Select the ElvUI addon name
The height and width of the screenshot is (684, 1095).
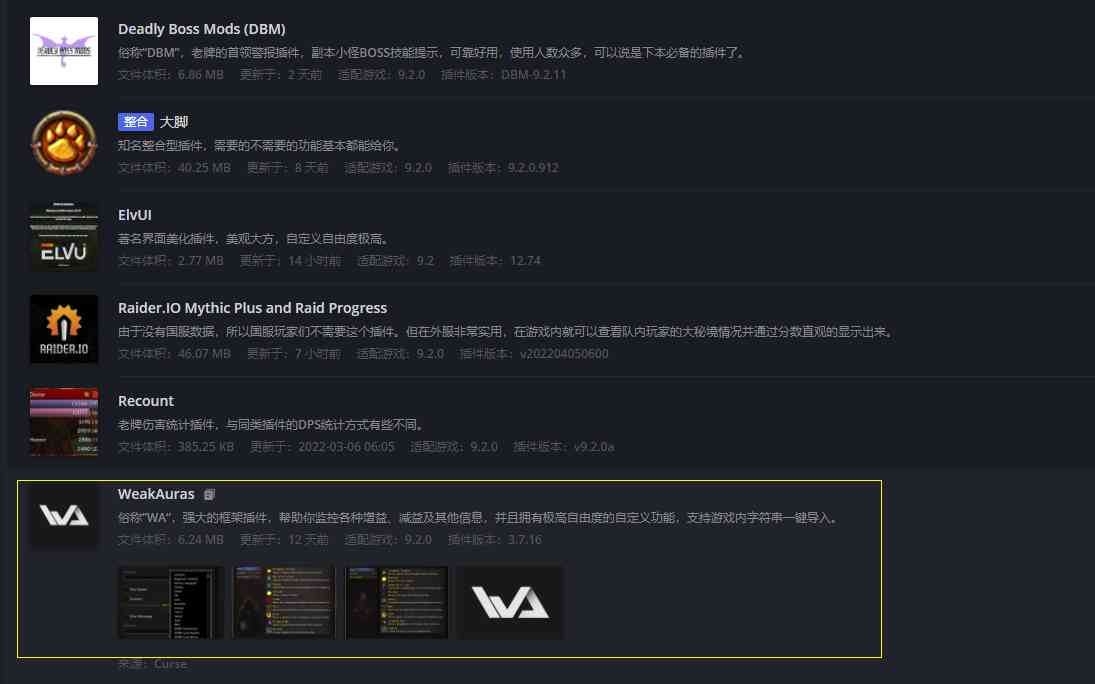135,214
